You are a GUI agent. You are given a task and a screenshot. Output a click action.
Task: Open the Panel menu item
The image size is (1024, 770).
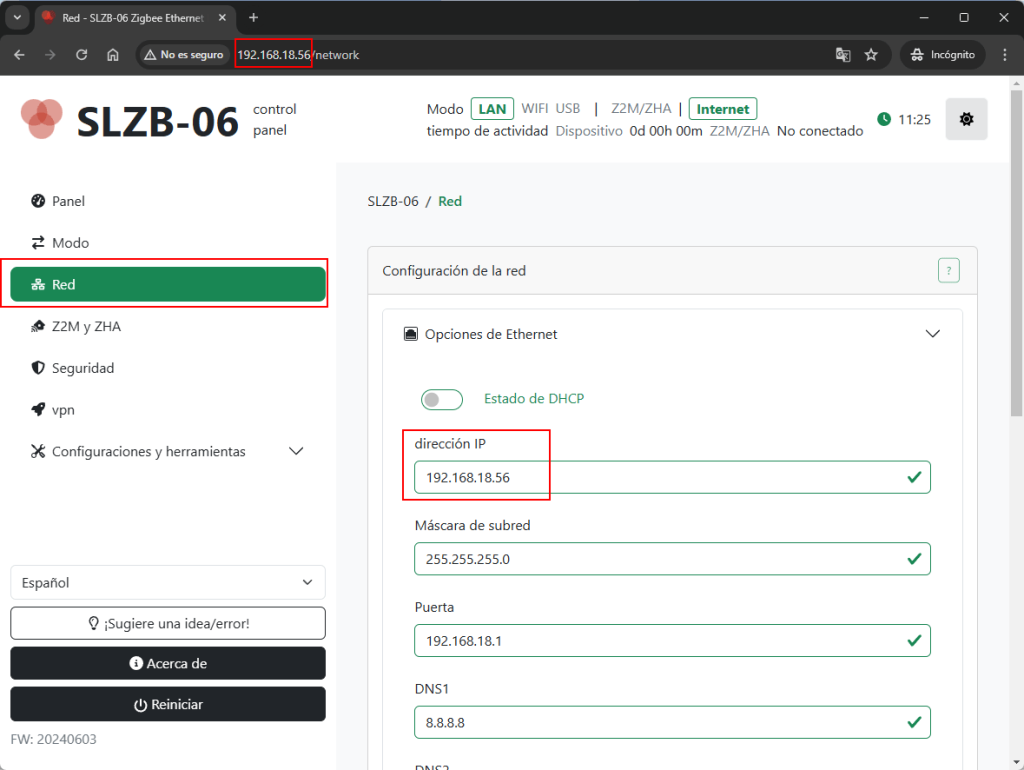point(68,201)
